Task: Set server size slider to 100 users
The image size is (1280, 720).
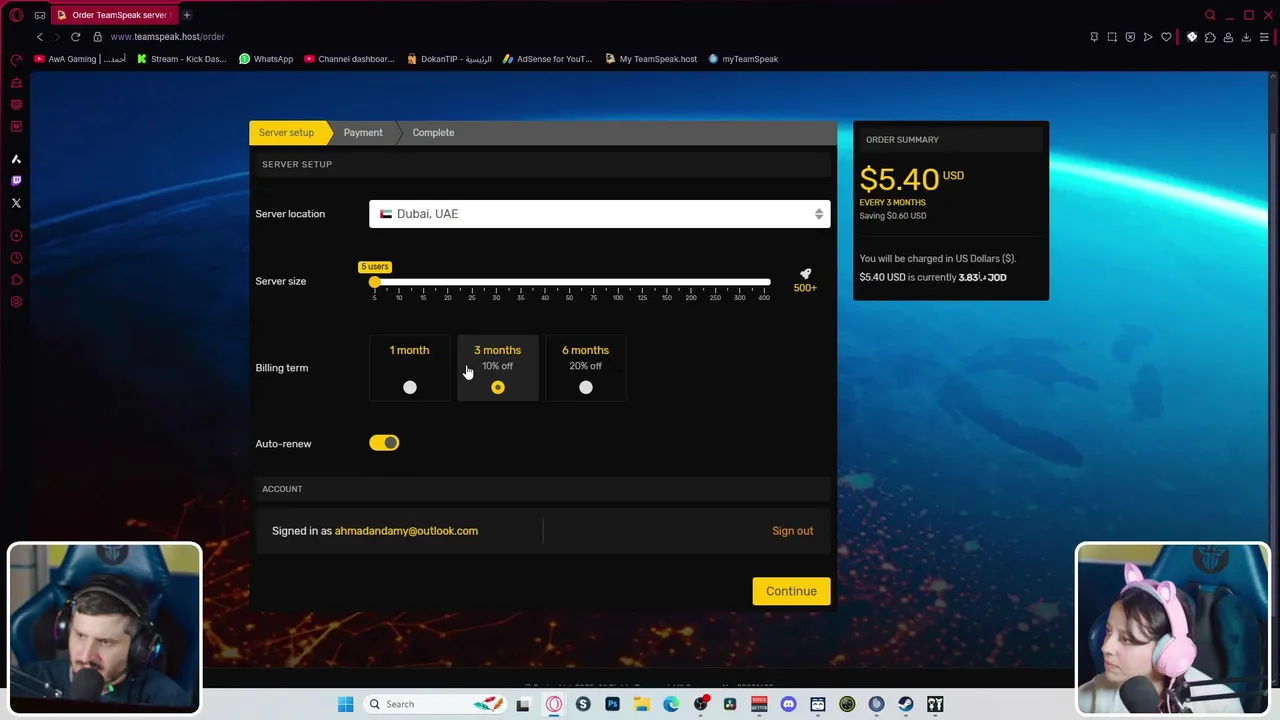Action: (618, 283)
